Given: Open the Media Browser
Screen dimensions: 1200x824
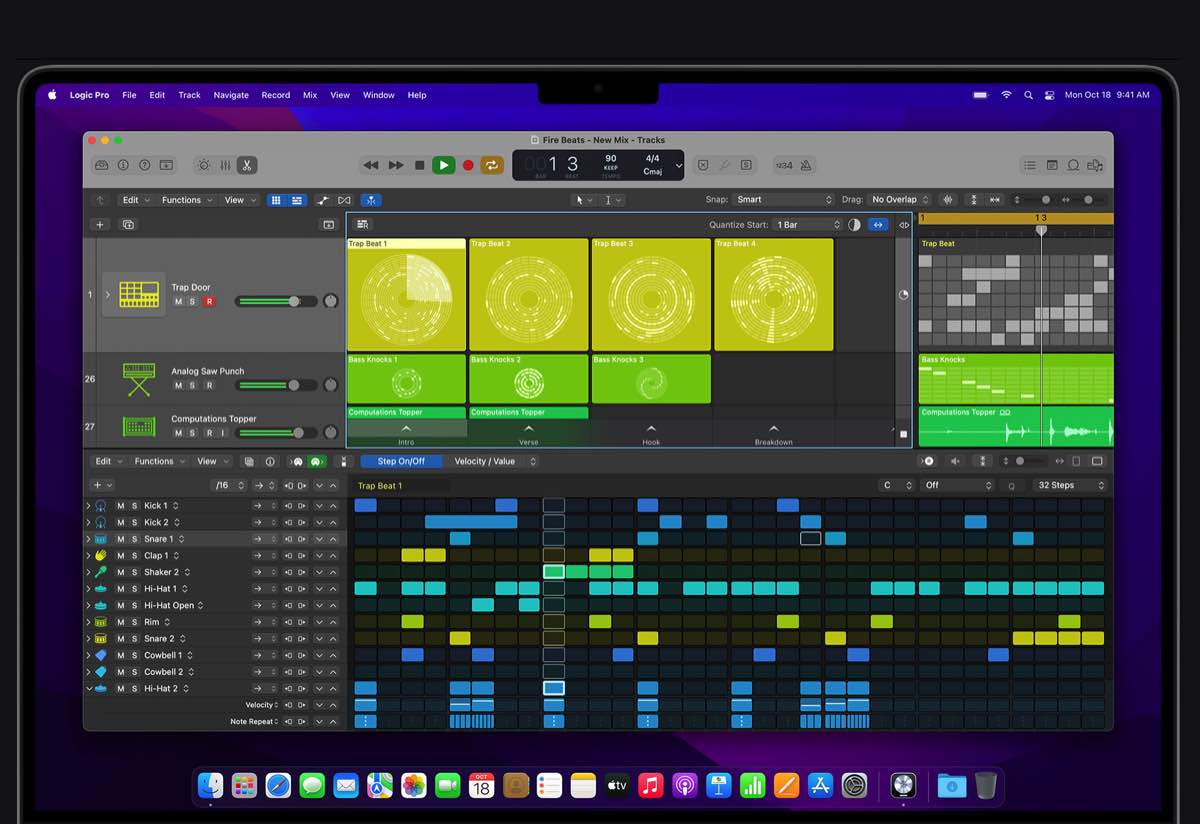Looking at the screenshot, I should tap(1096, 165).
